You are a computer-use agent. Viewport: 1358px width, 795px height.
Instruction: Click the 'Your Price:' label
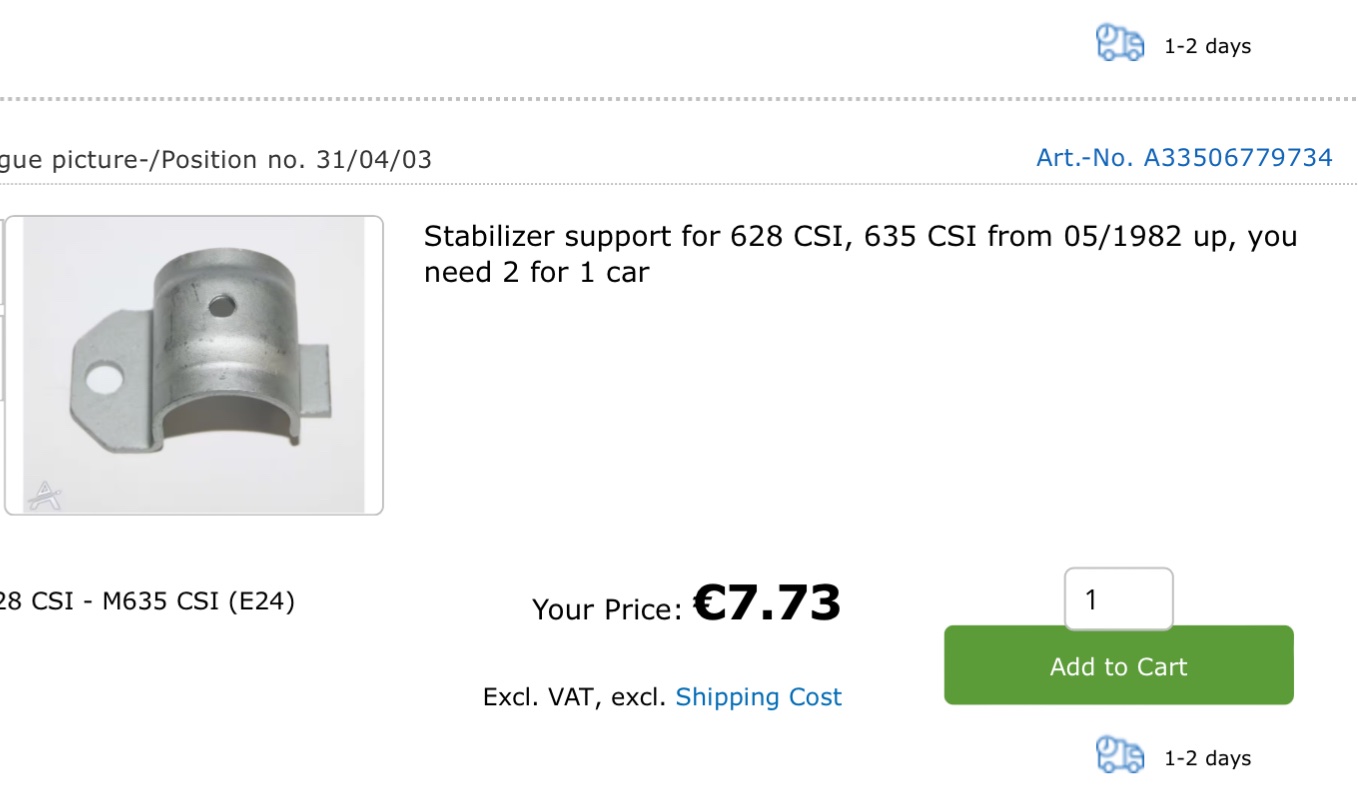(x=607, y=609)
